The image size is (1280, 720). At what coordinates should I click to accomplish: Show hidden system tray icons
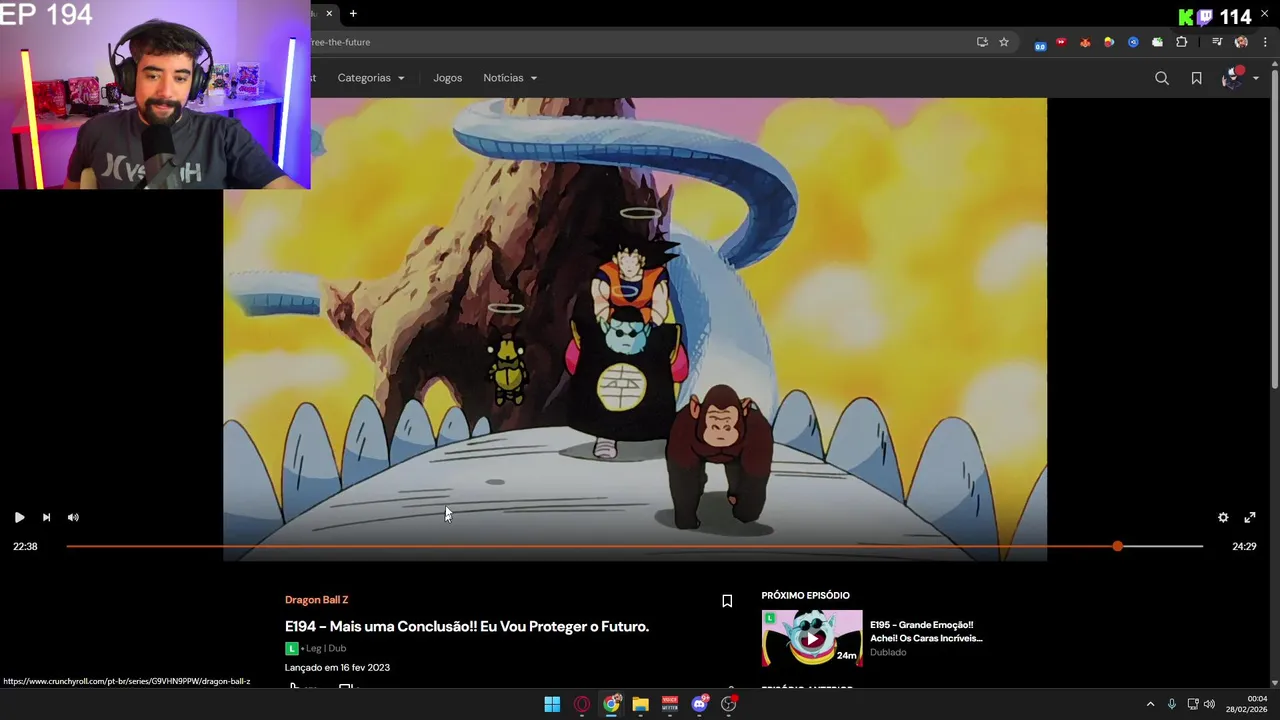[x=1150, y=704]
